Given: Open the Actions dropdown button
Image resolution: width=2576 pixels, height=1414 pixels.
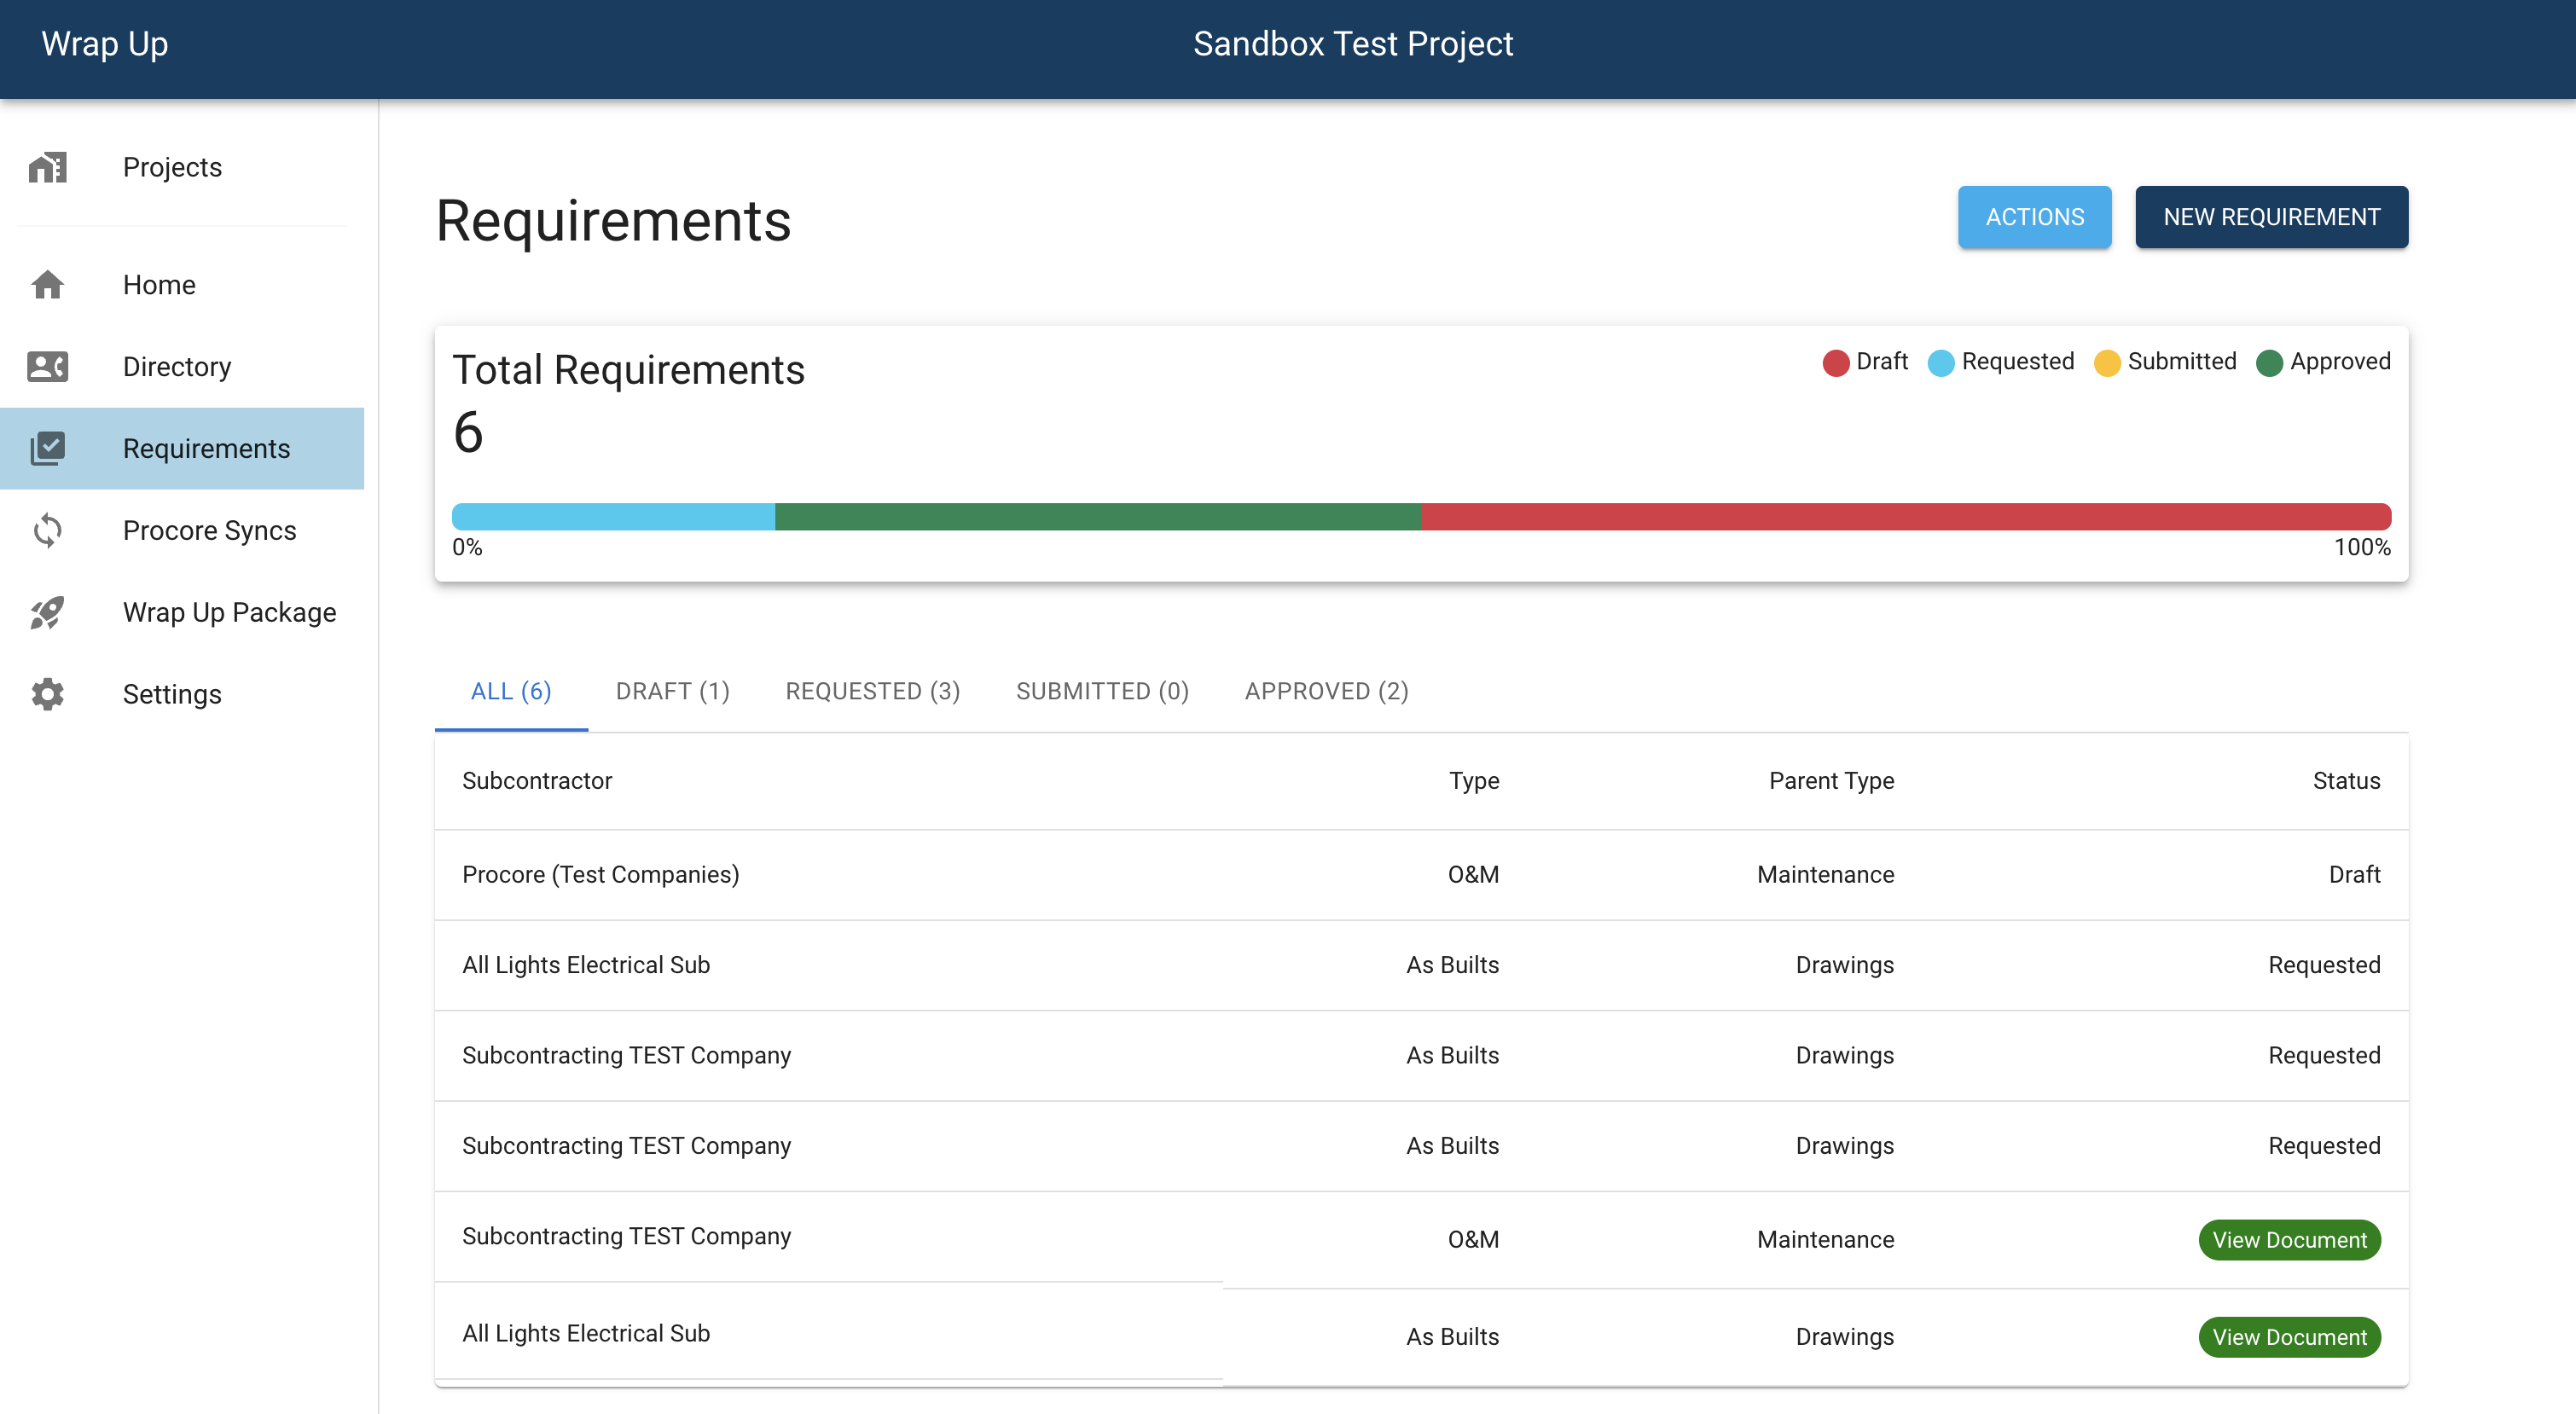Looking at the screenshot, I should 2034,217.
